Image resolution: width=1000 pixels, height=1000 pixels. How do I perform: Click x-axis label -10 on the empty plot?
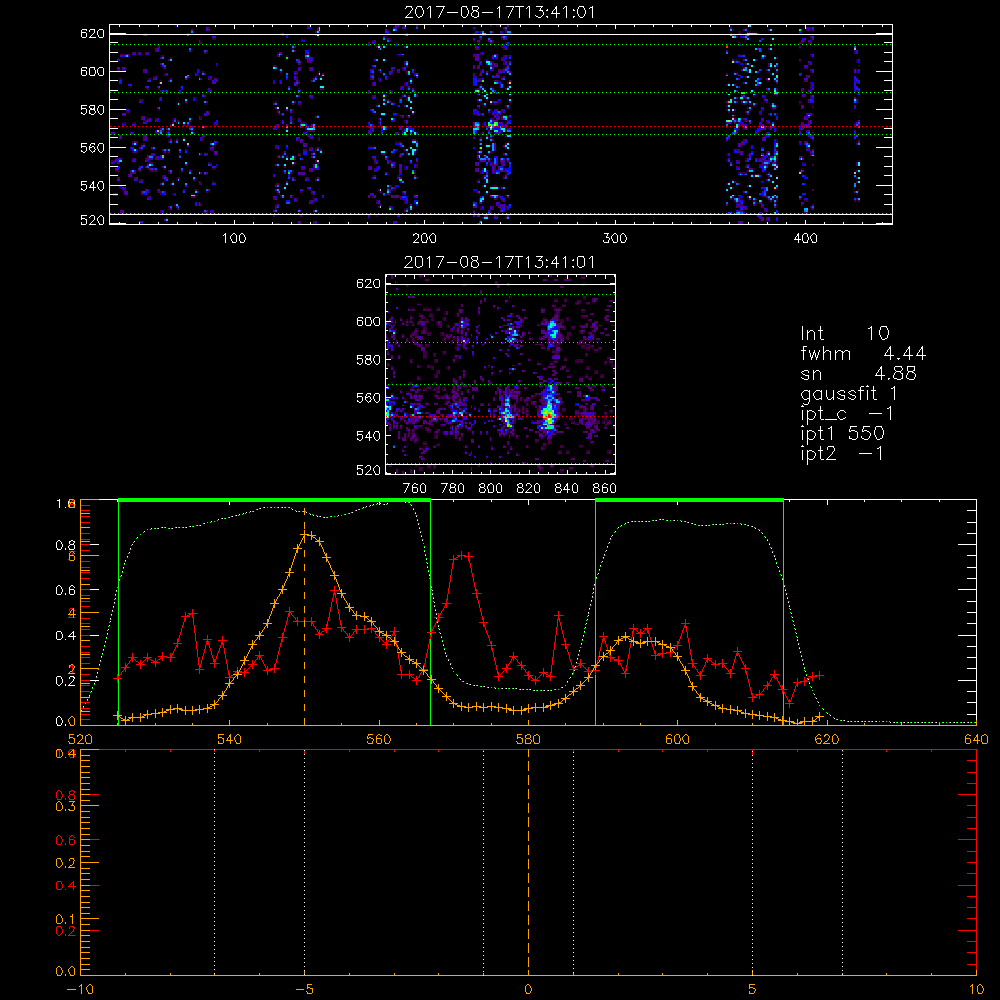(x=80, y=989)
